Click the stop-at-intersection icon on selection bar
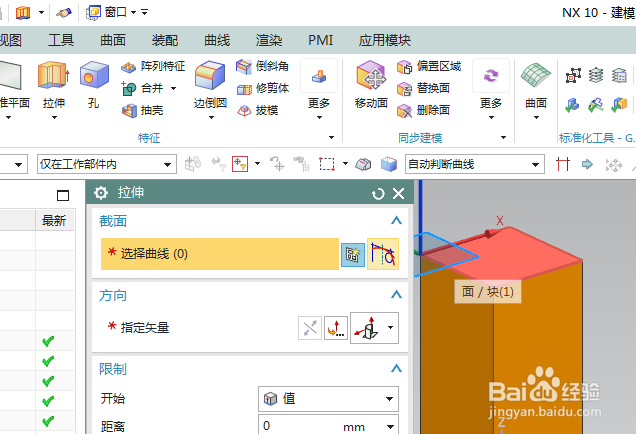The width and height of the screenshot is (636, 434). pos(563,164)
